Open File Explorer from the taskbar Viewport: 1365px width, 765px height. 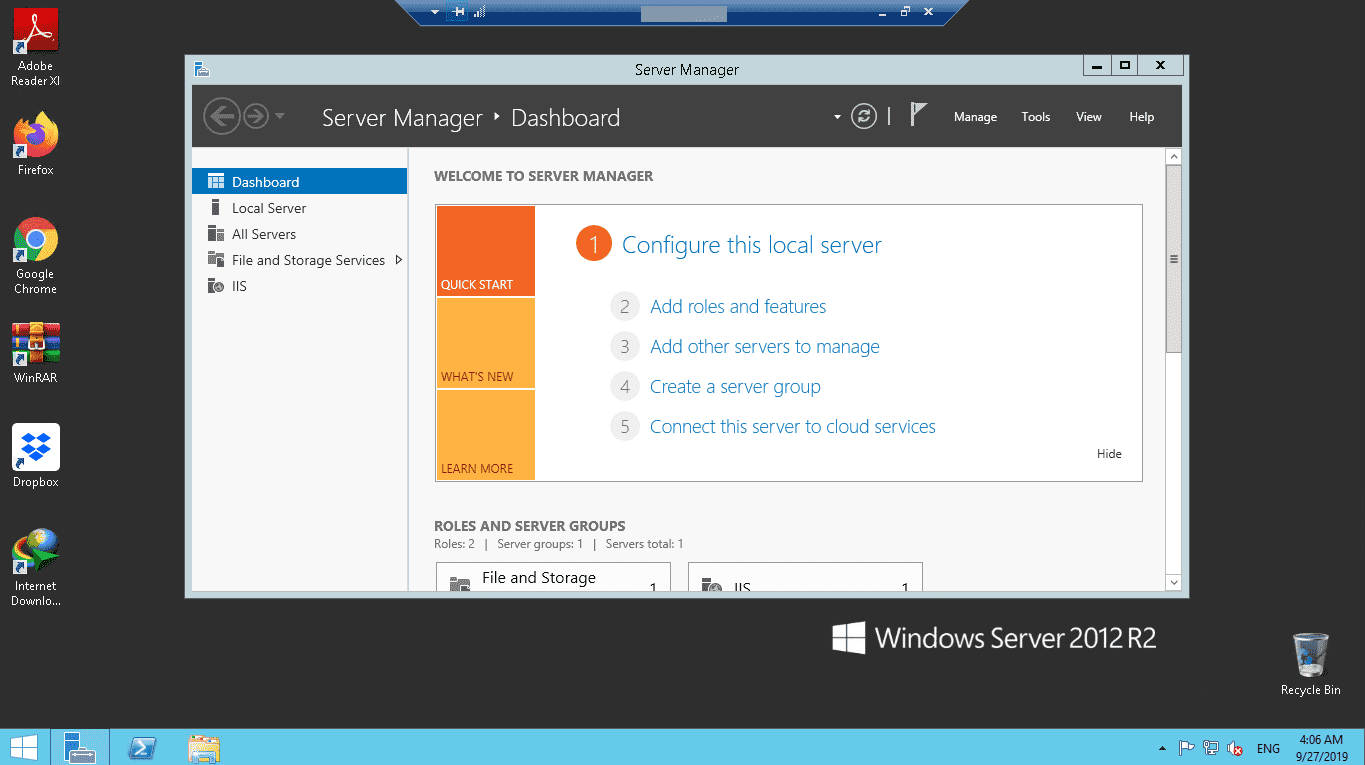[203, 748]
